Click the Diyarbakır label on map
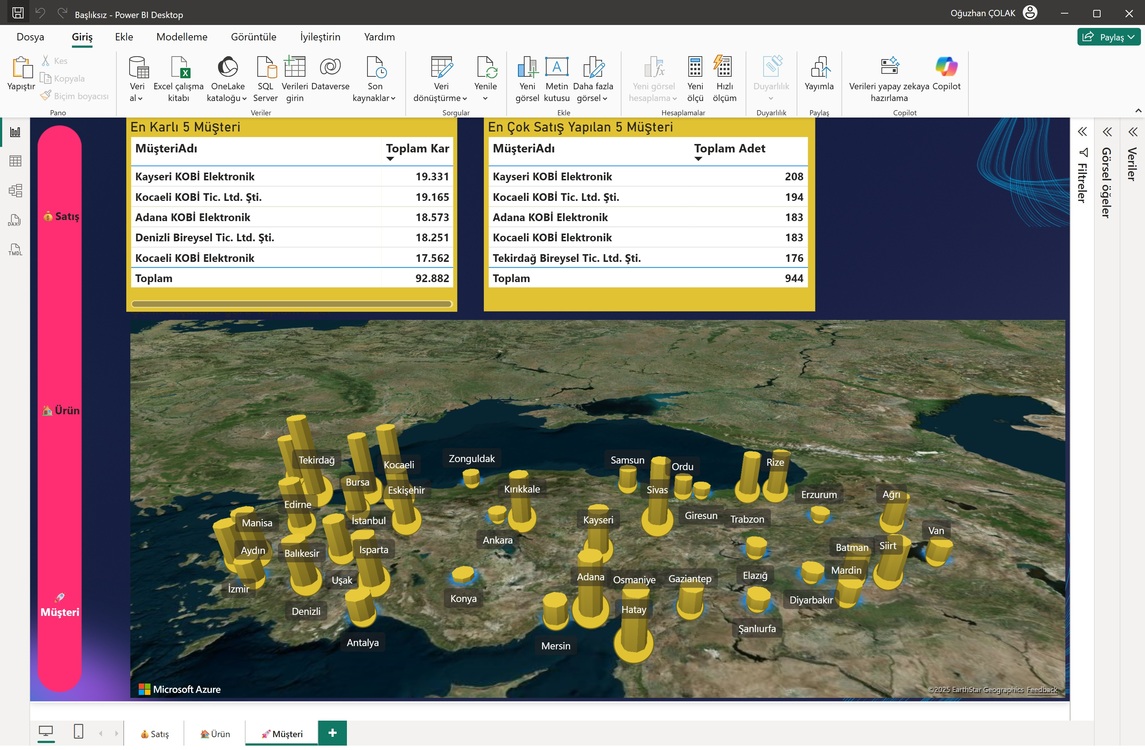This screenshot has height=750, width=1145. (x=811, y=600)
